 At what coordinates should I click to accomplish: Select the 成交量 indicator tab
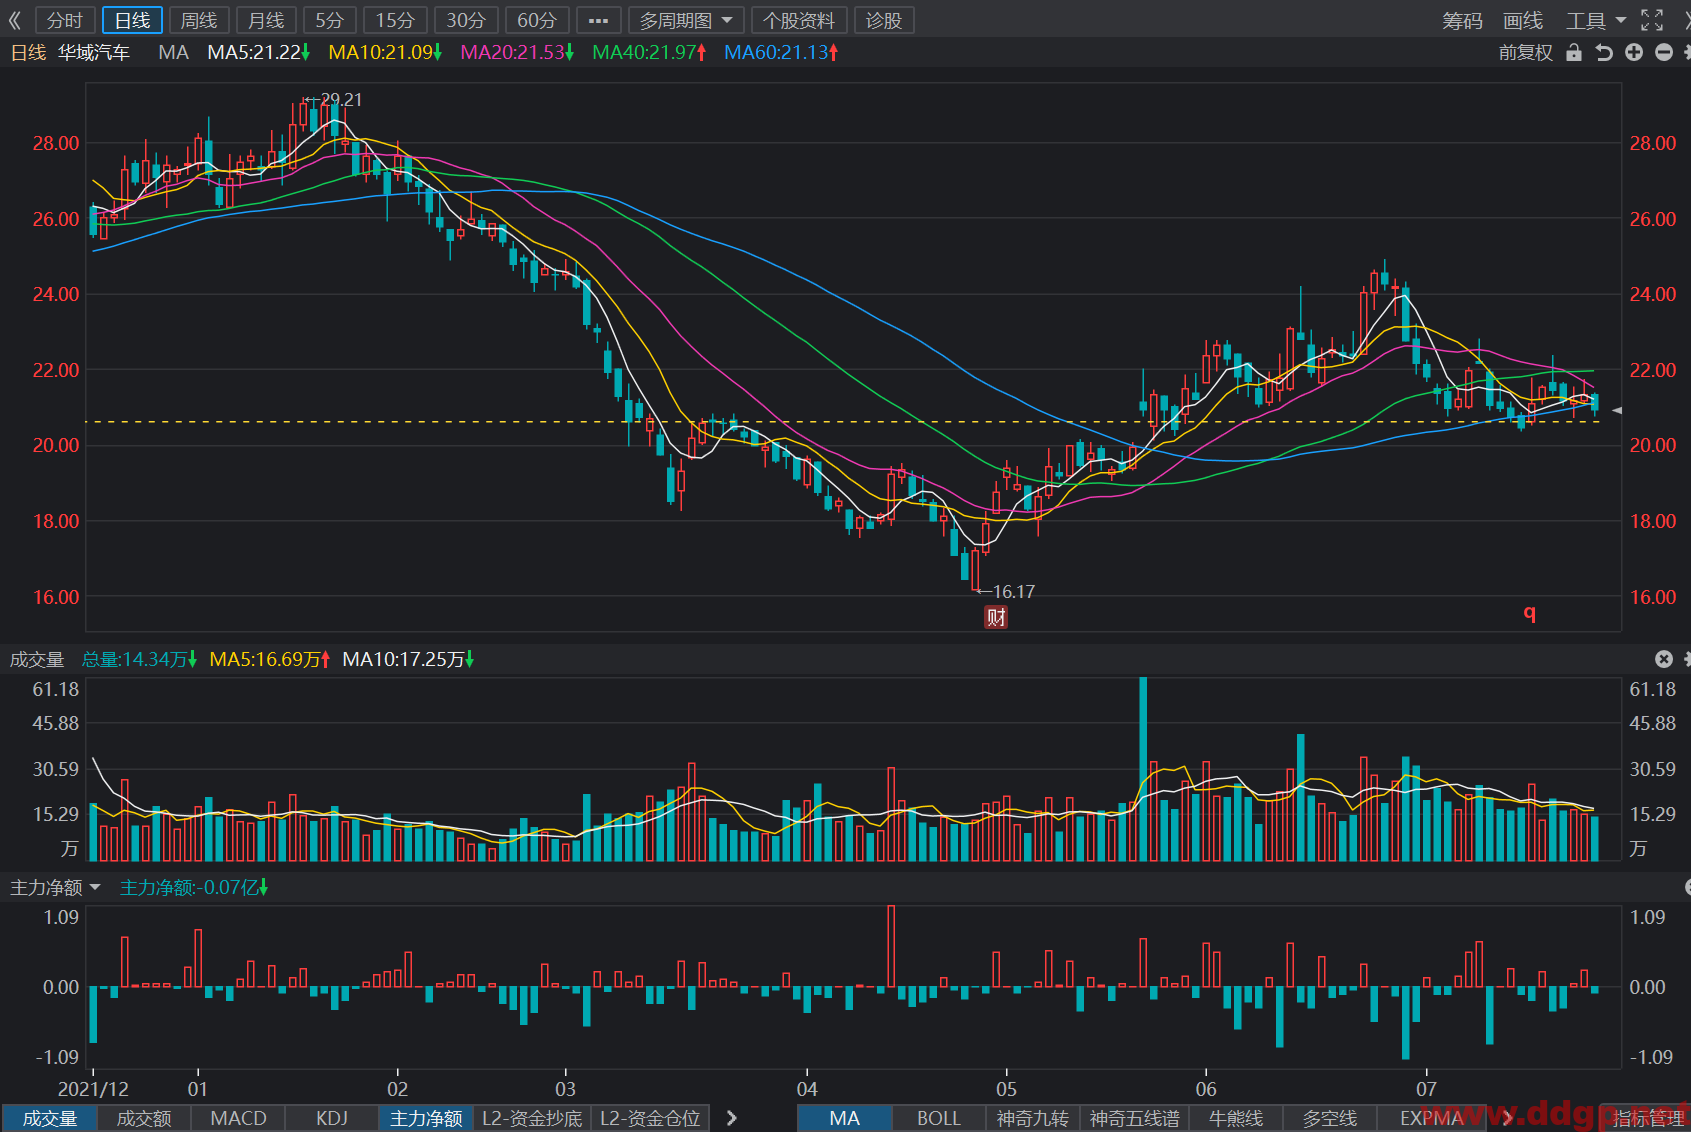[50, 1118]
